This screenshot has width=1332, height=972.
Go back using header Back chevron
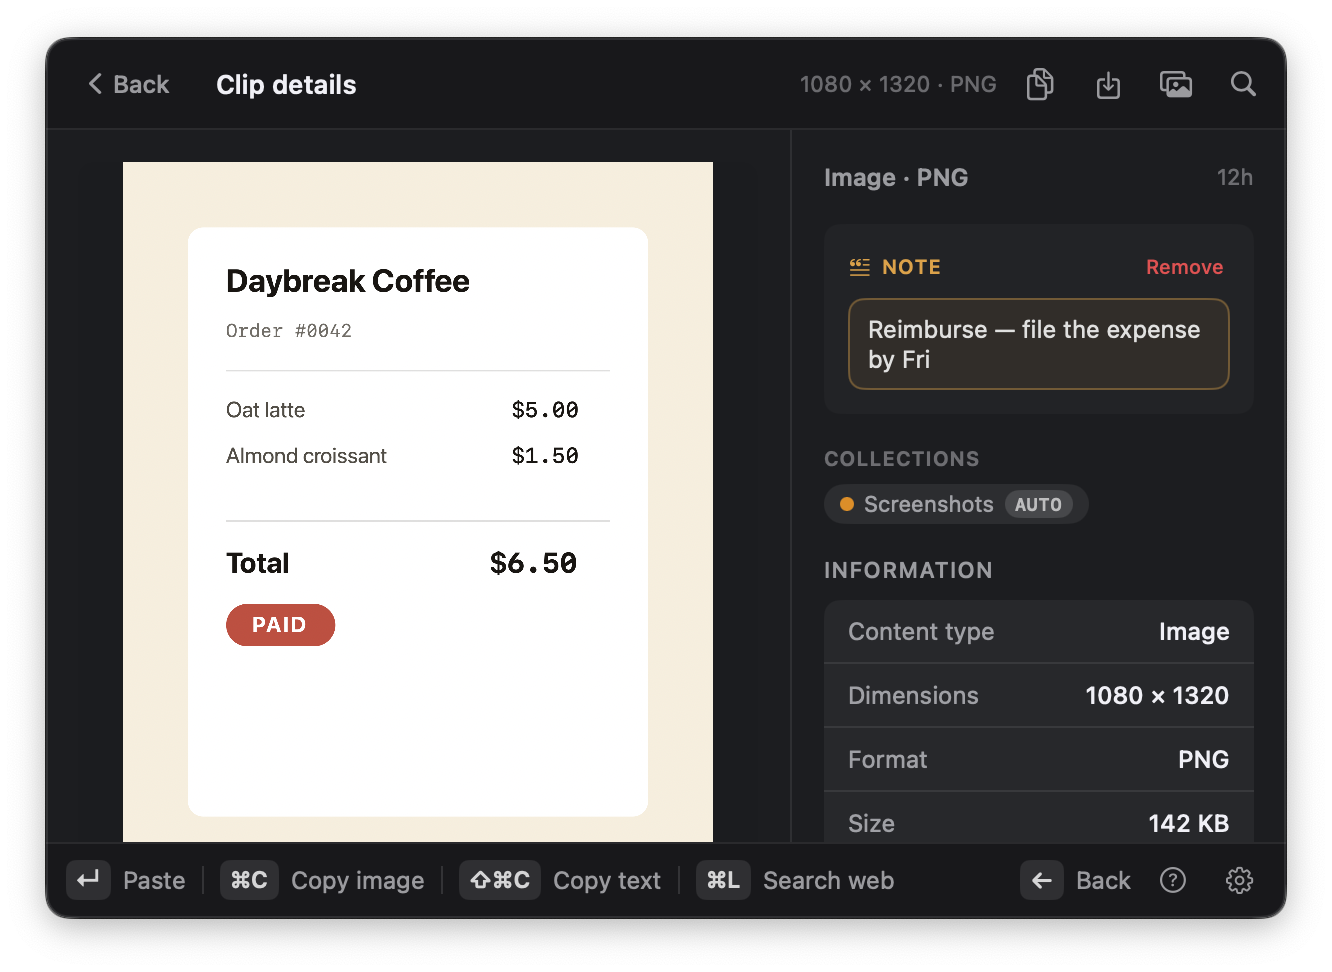click(x=128, y=84)
